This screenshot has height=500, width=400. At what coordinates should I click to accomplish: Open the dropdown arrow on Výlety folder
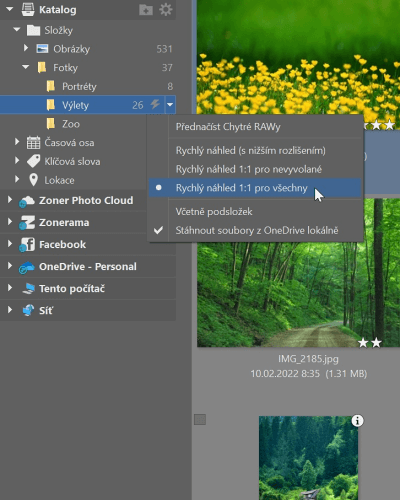(x=170, y=105)
